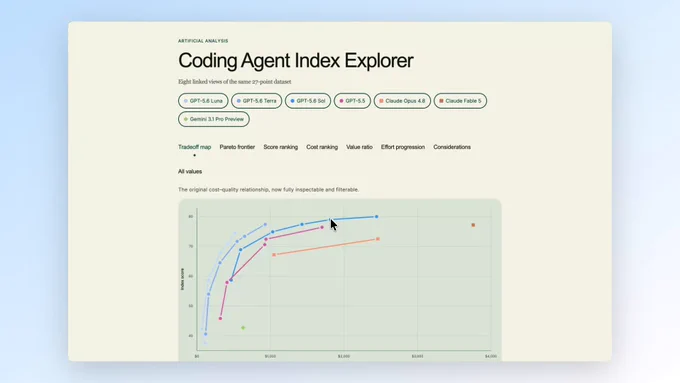Select the Cost ranking tab
This screenshot has height=383, width=680.
point(322,147)
